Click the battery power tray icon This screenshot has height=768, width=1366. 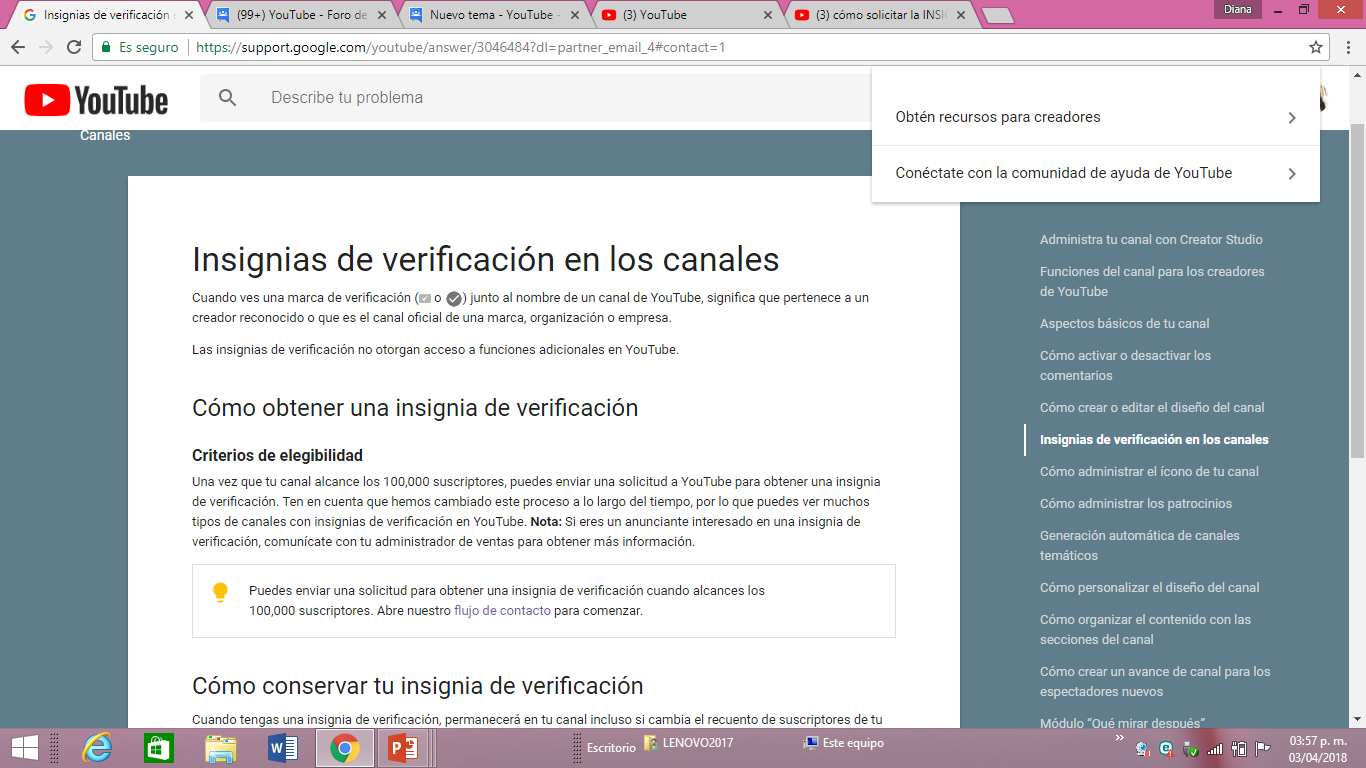pos(1239,748)
